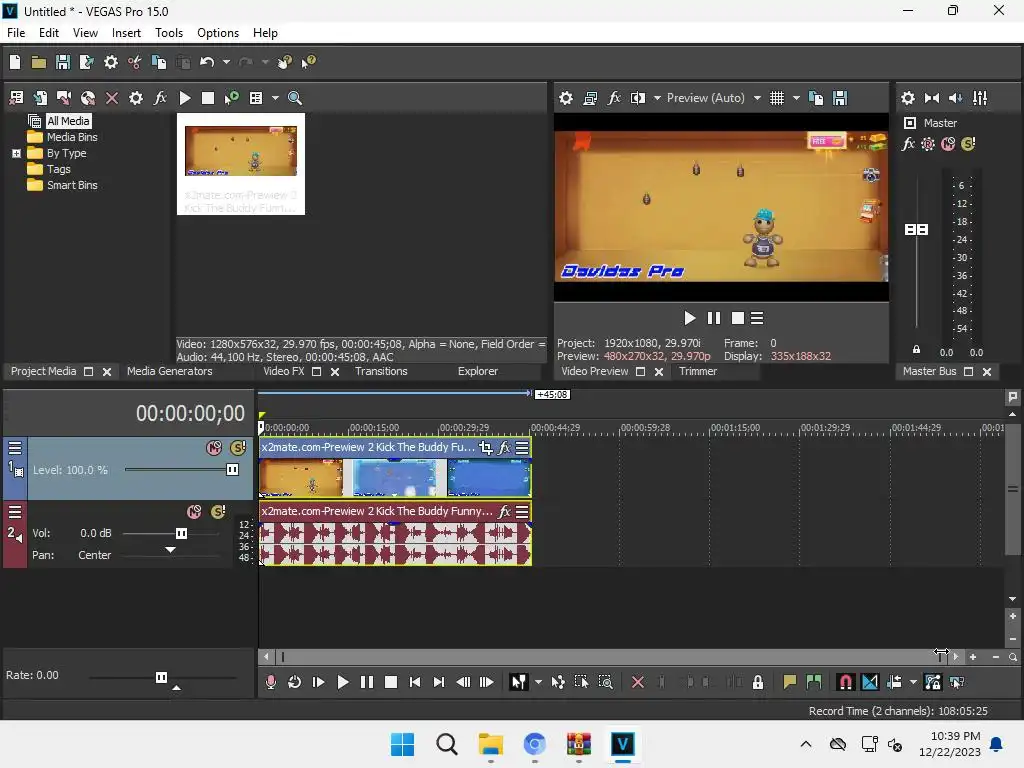
Task: Open the Insert menu
Action: click(126, 33)
